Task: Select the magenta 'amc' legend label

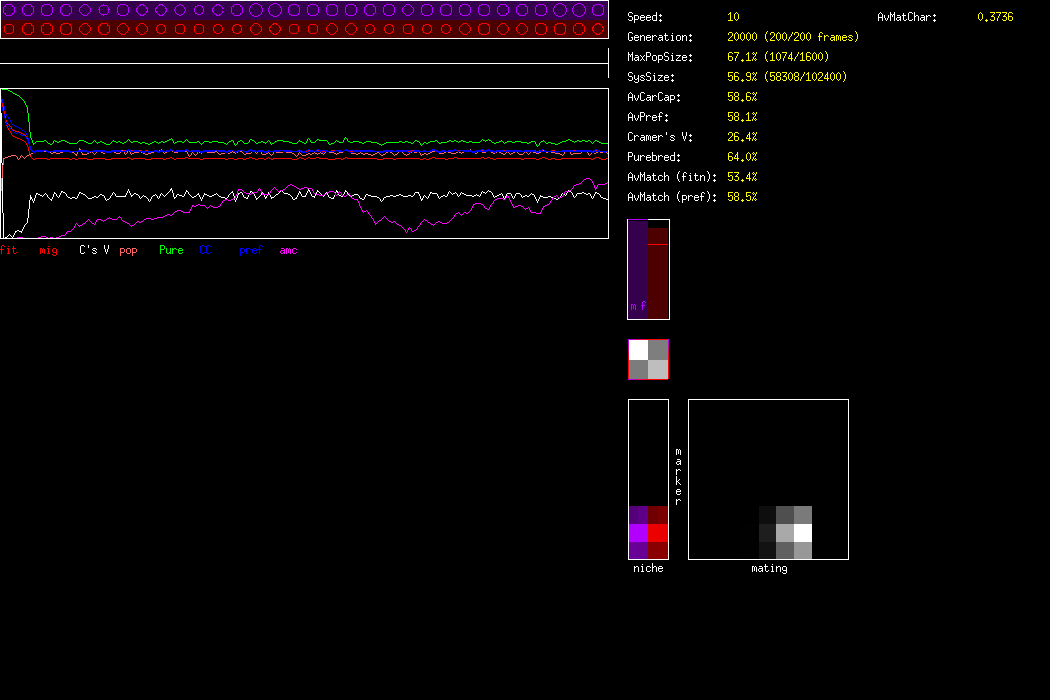Action: pos(288,250)
